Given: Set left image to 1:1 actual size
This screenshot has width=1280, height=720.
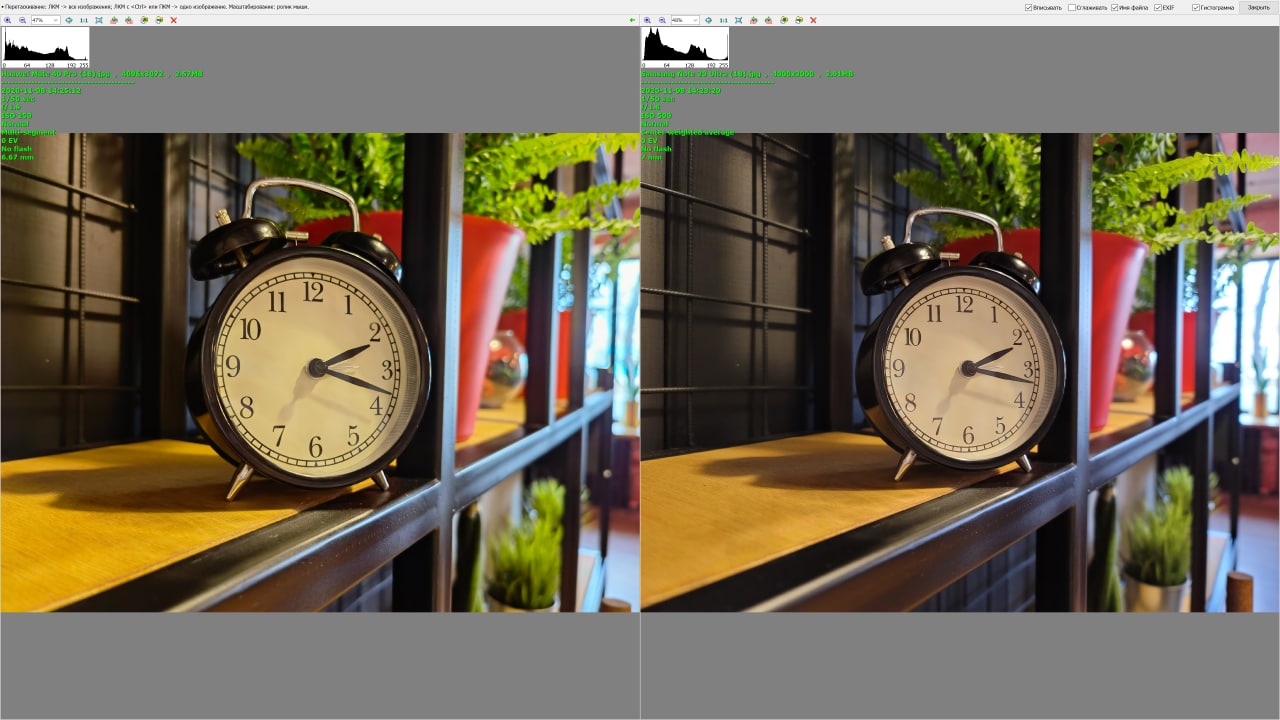Looking at the screenshot, I should tap(84, 20).
